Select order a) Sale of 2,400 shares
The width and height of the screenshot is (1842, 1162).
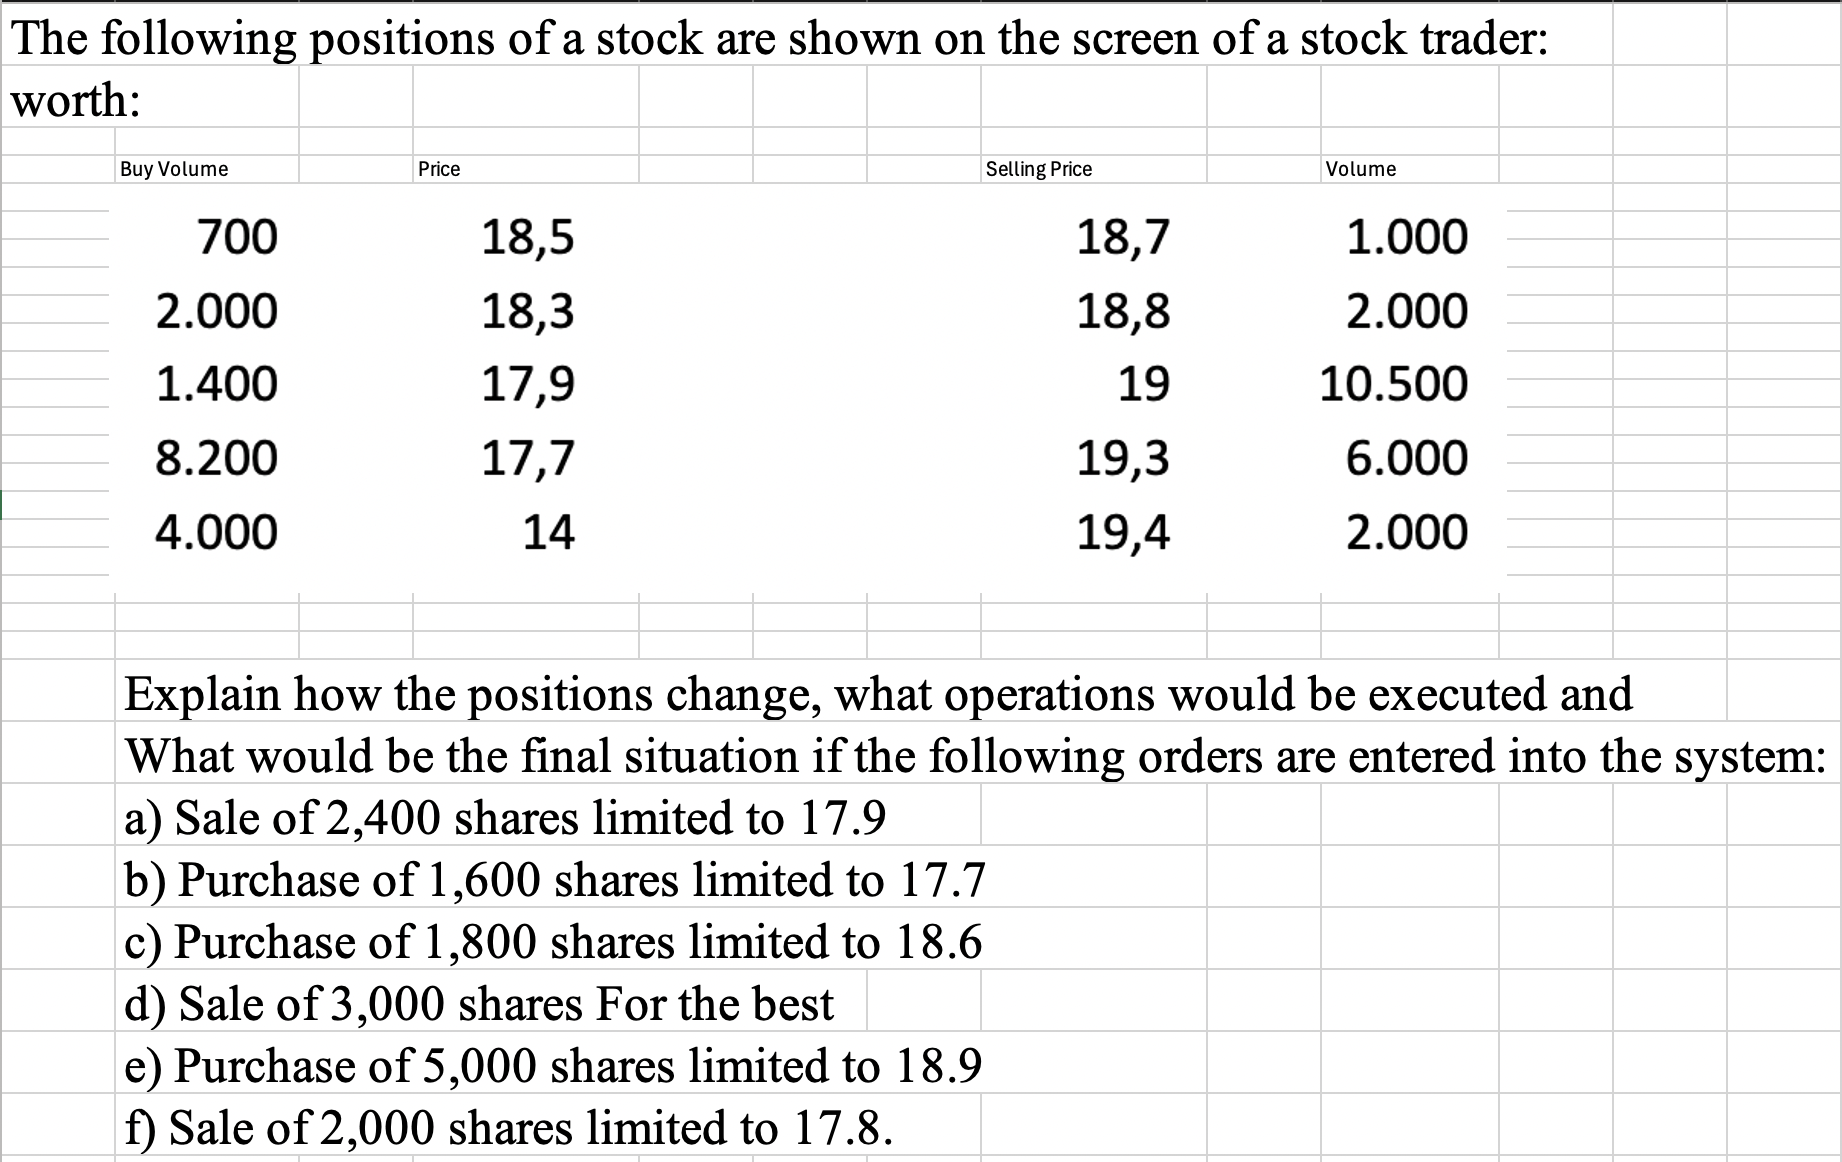pos(505,818)
